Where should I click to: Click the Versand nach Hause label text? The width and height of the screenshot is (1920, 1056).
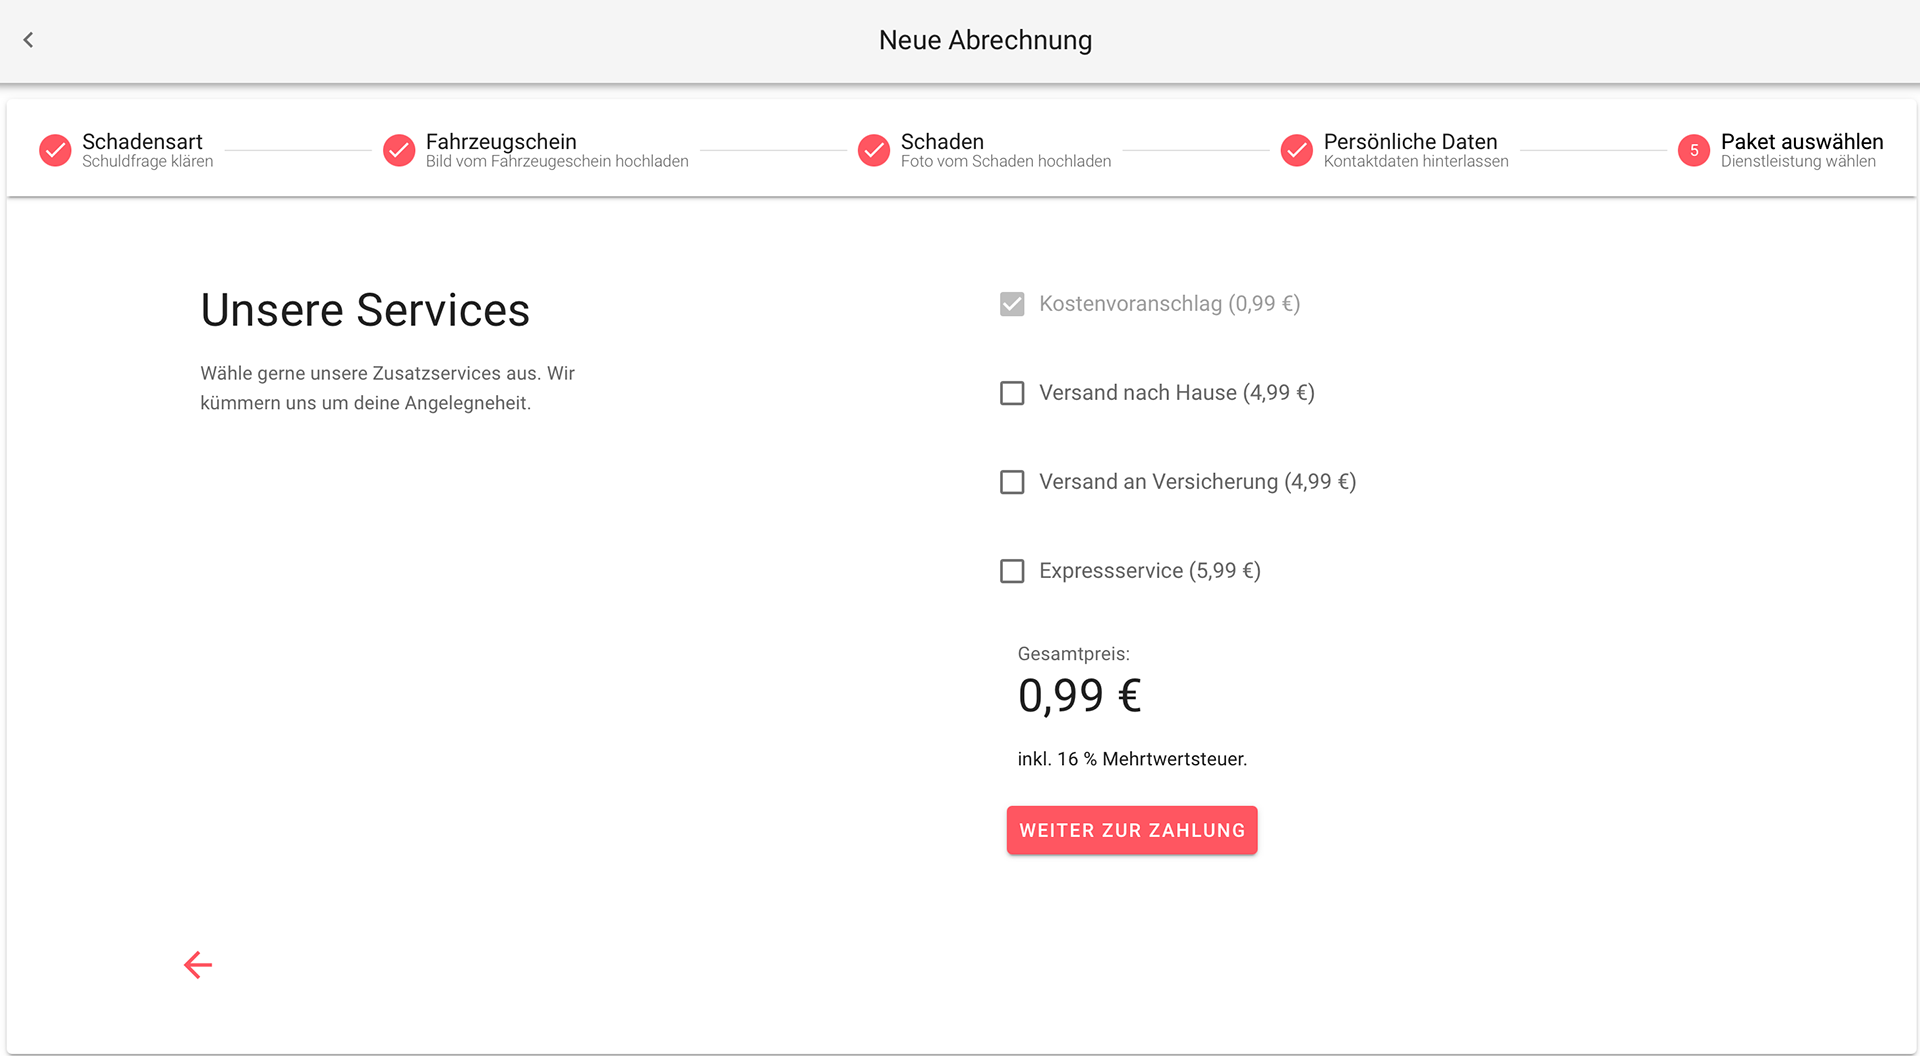point(1177,393)
